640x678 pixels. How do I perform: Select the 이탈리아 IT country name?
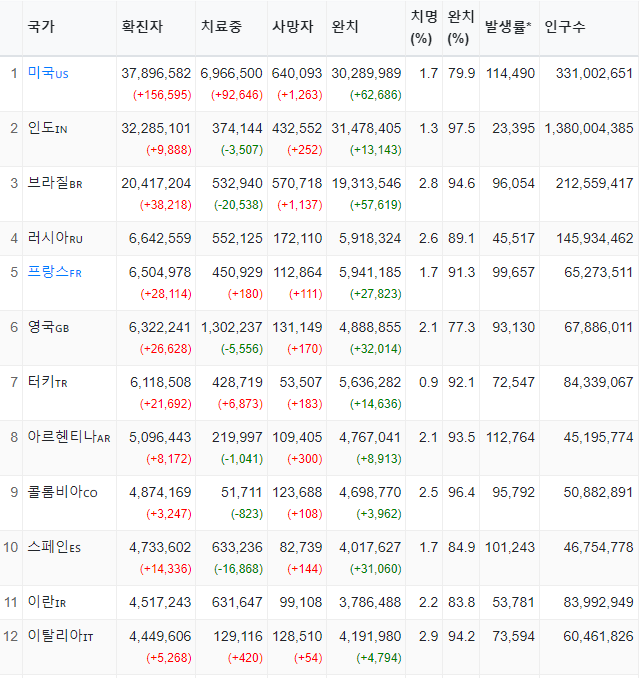coord(61,636)
